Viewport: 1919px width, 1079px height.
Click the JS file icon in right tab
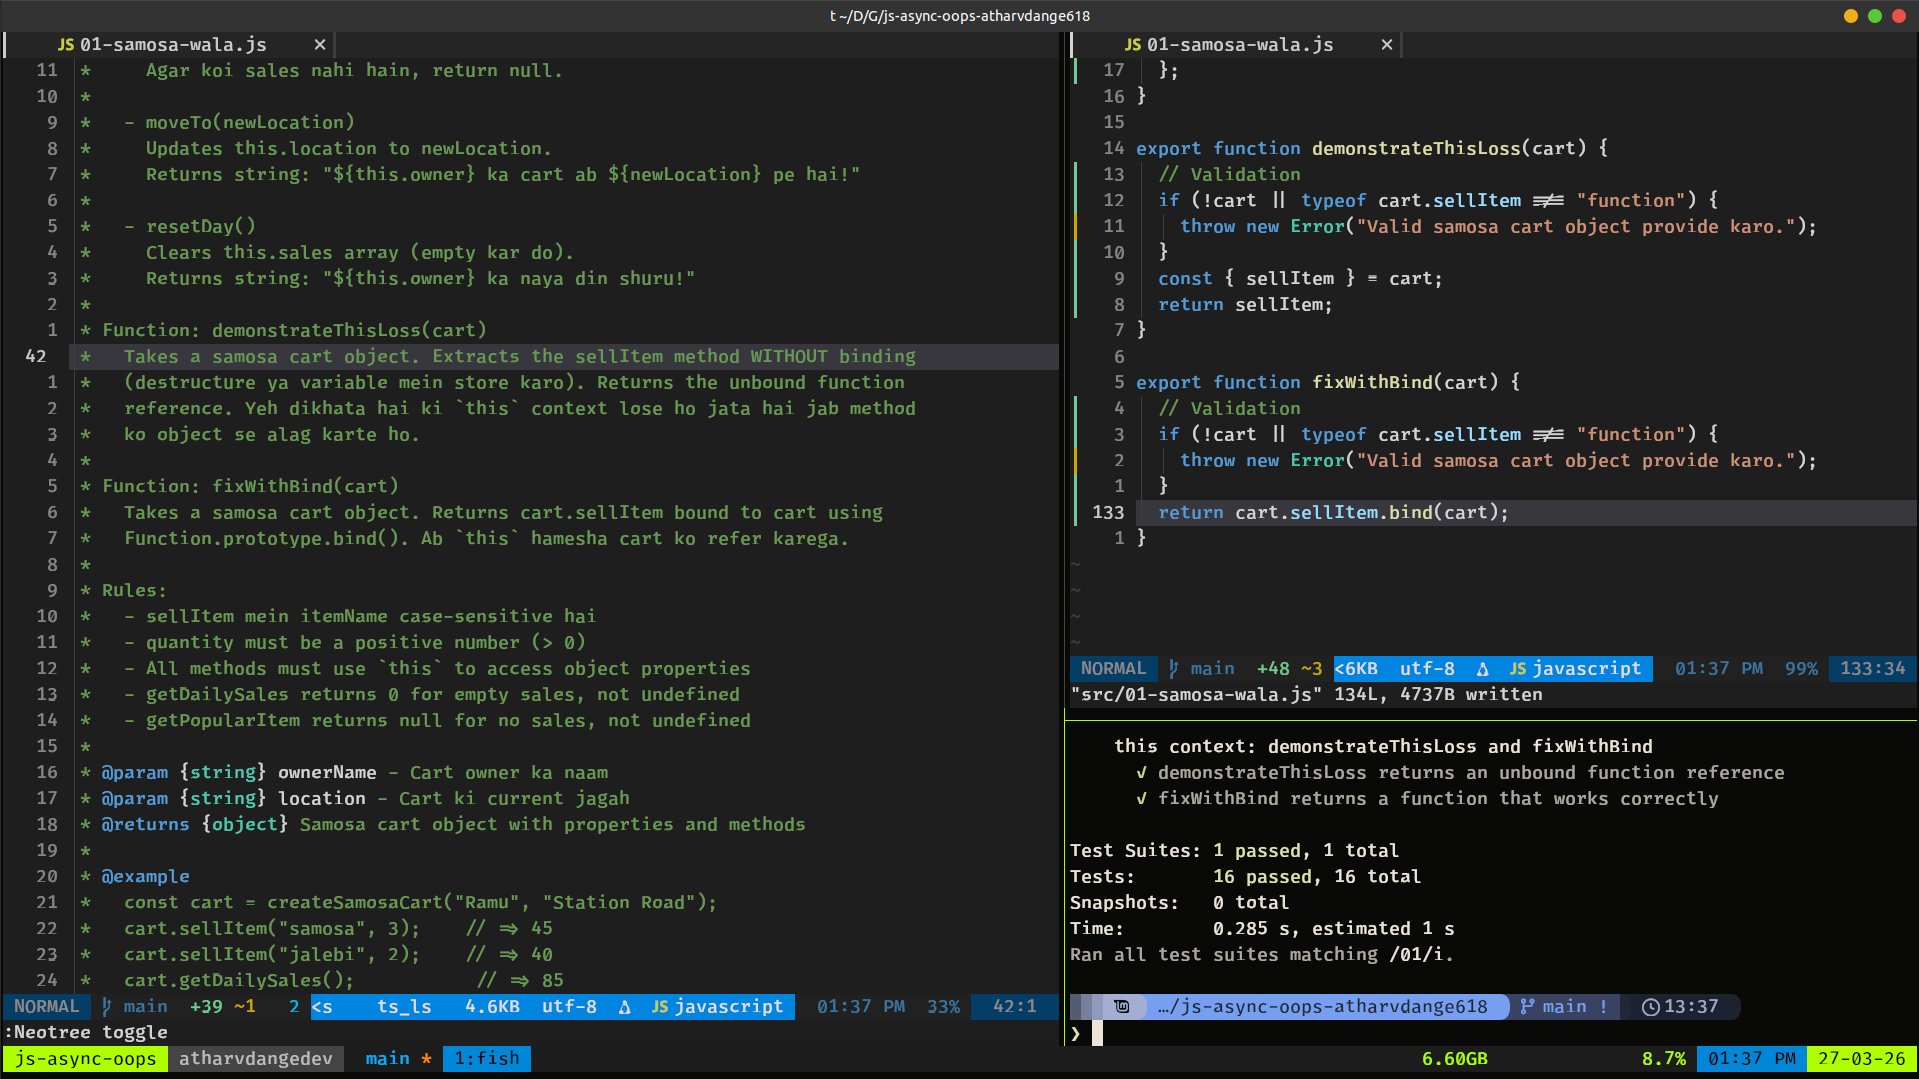[1132, 45]
